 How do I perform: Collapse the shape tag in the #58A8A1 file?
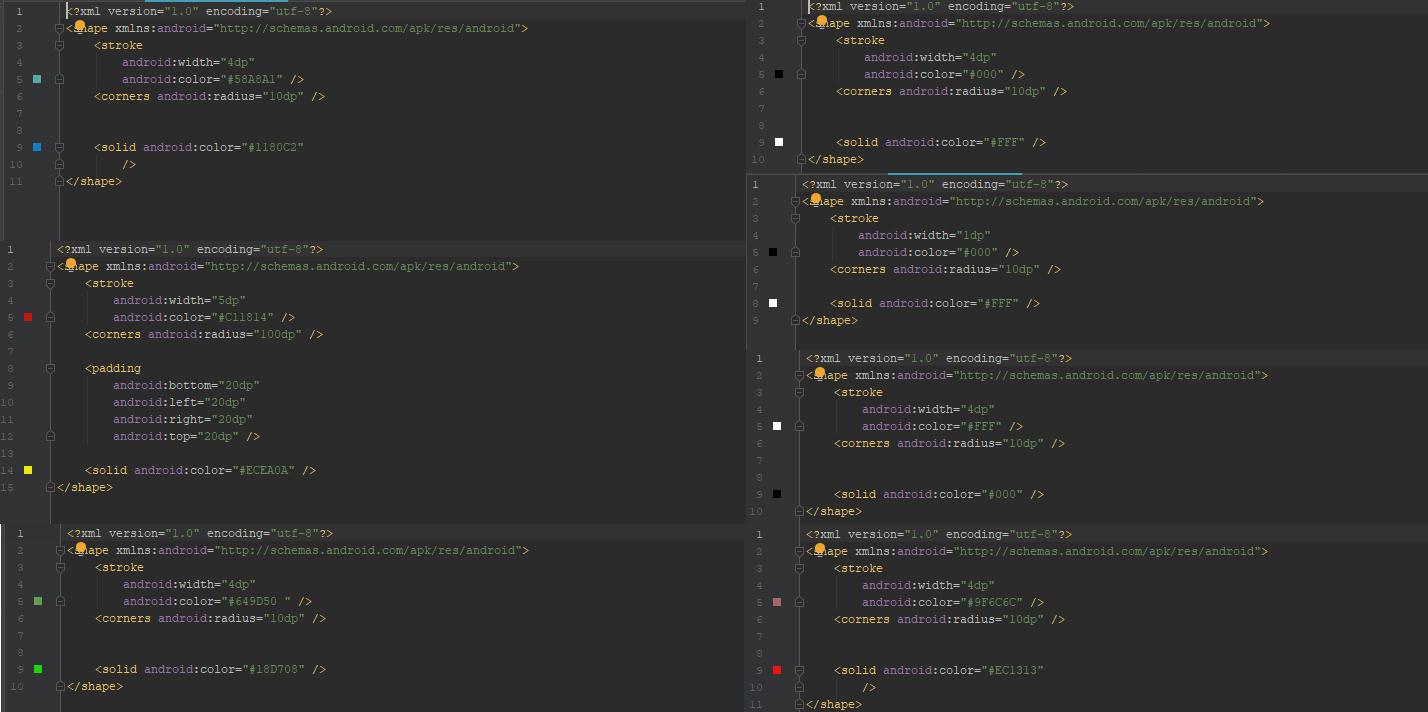[x=60, y=28]
